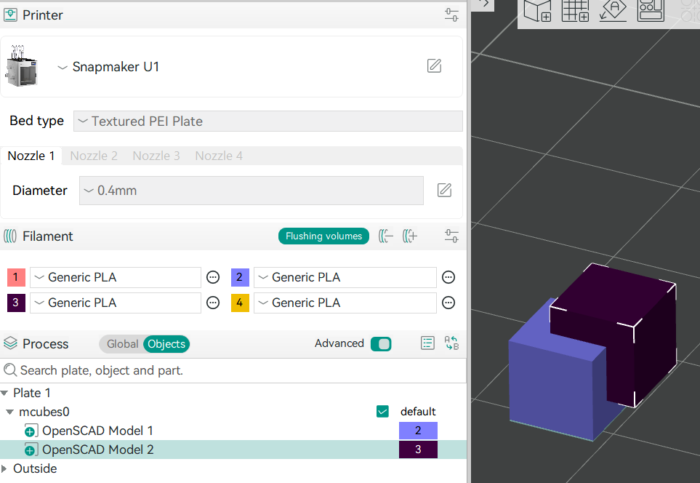Click the Auto orient toolbar icon
The image size is (700, 483).
pyautogui.click(x=613, y=11)
